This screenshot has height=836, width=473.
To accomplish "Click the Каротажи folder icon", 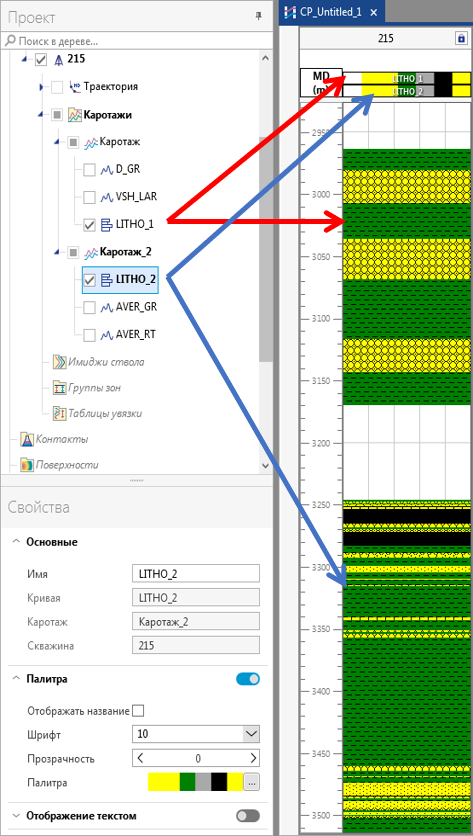I will coord(75,115).
